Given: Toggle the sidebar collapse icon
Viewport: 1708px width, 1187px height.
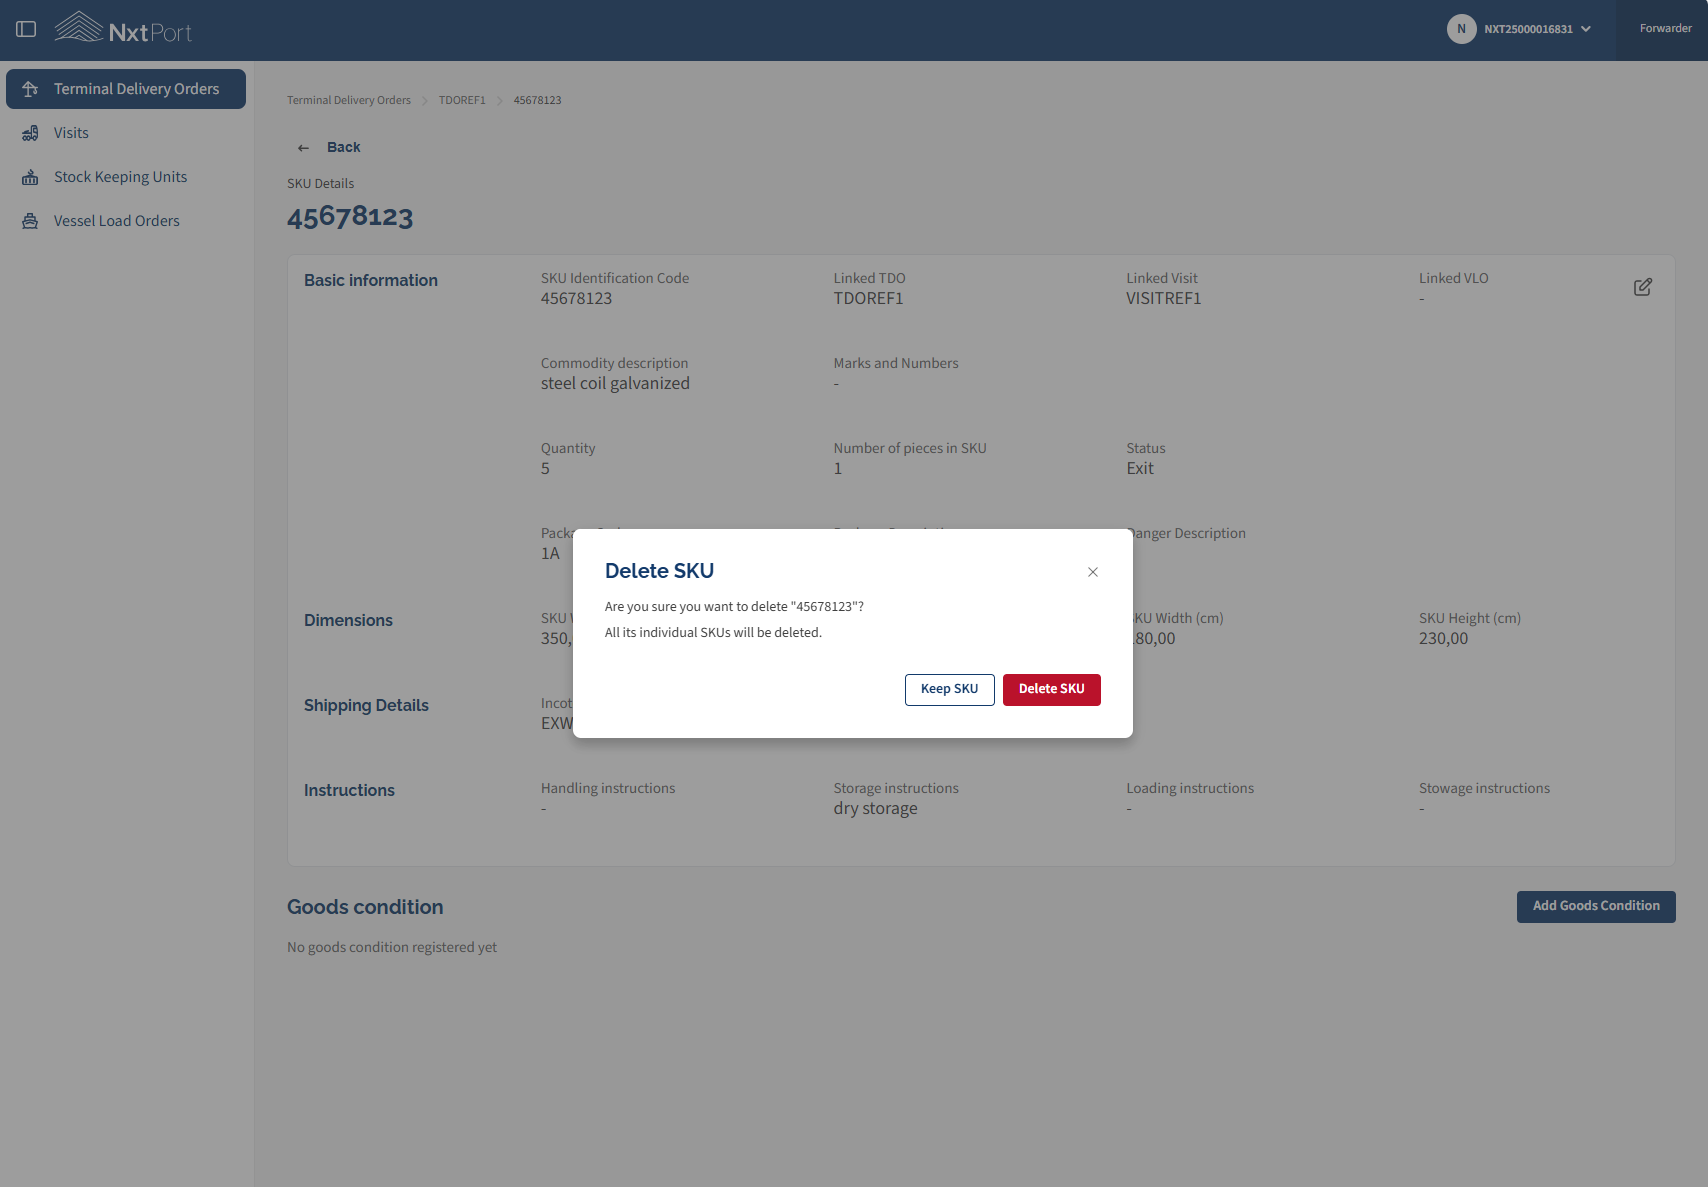Looking at the screenshot, I should point(26,29).
